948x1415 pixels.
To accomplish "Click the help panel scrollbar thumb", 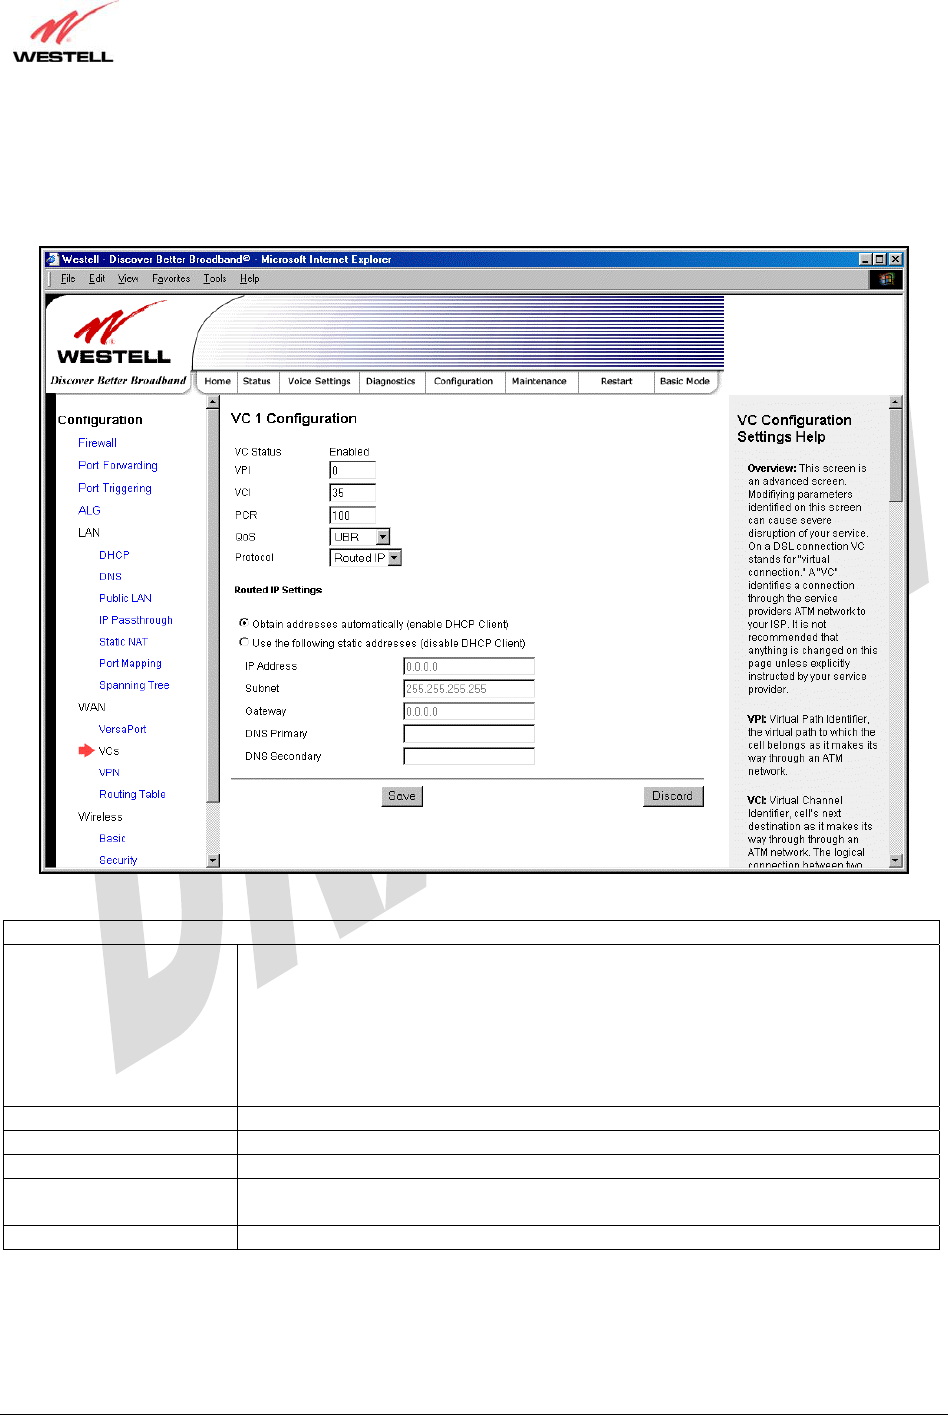I will click(x=896, y=455).
